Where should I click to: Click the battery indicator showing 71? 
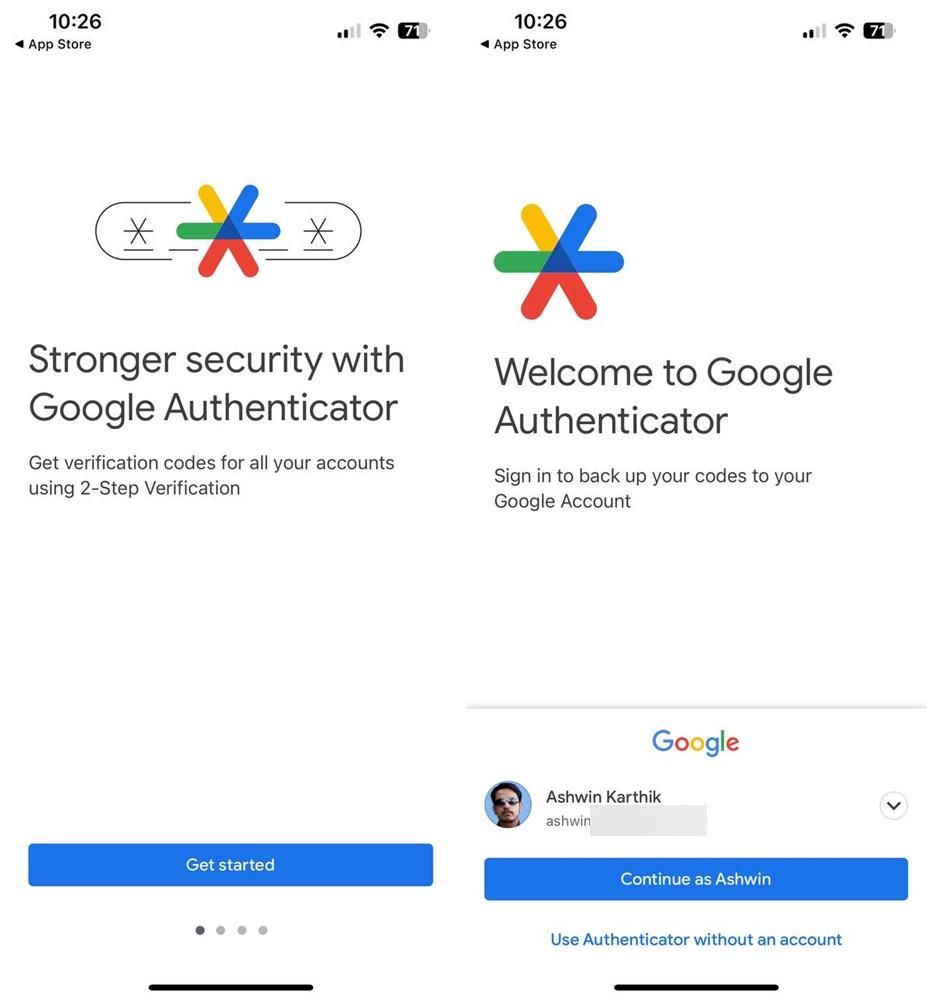tap(878, 30)
